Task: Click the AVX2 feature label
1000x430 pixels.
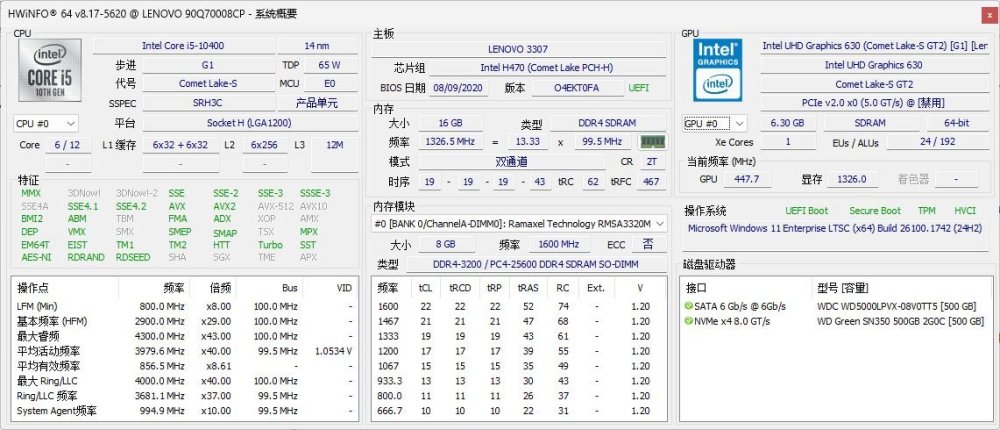Action: point(224,207)
